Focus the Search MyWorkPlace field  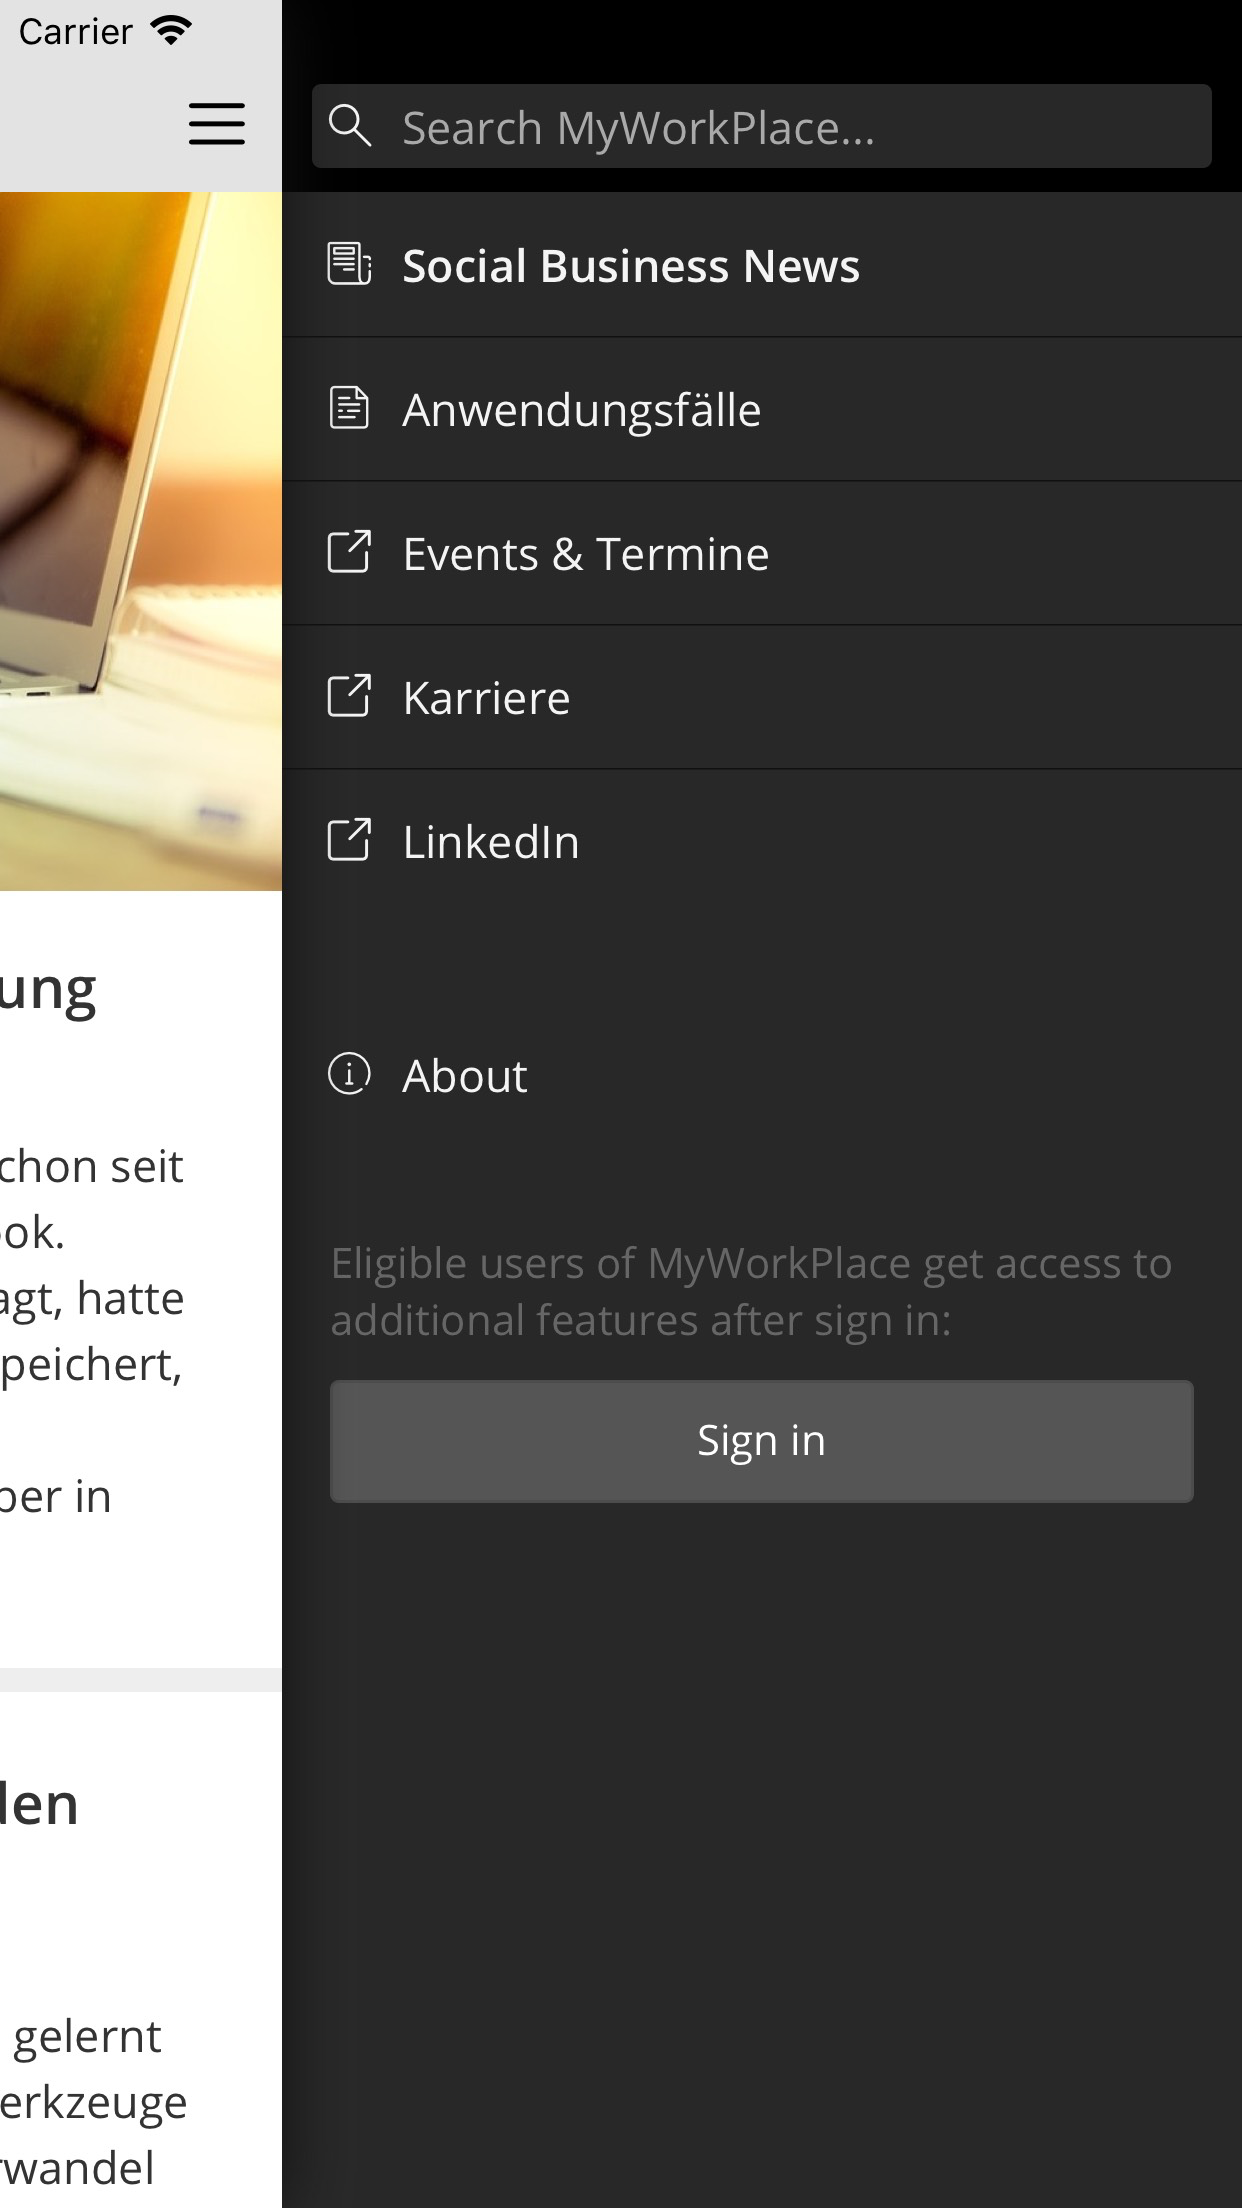tap(790, 127)
